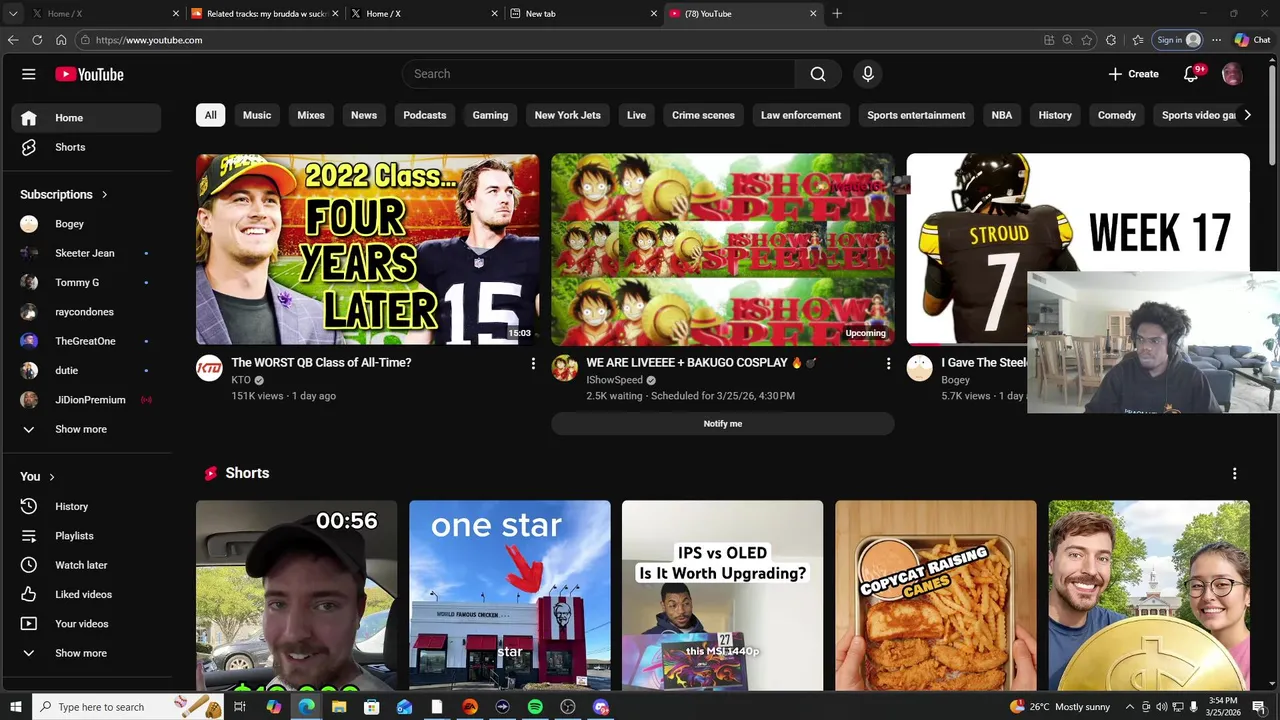Open Watch later in the sidebar
Screen dimensions: 1280x720
pos(86,565)
